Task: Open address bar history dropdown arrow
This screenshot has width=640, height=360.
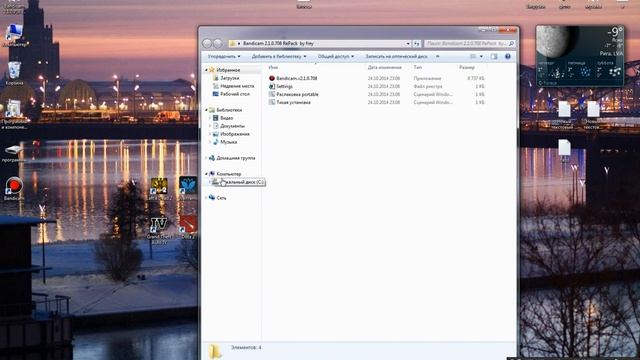Action: click(408, 43)
